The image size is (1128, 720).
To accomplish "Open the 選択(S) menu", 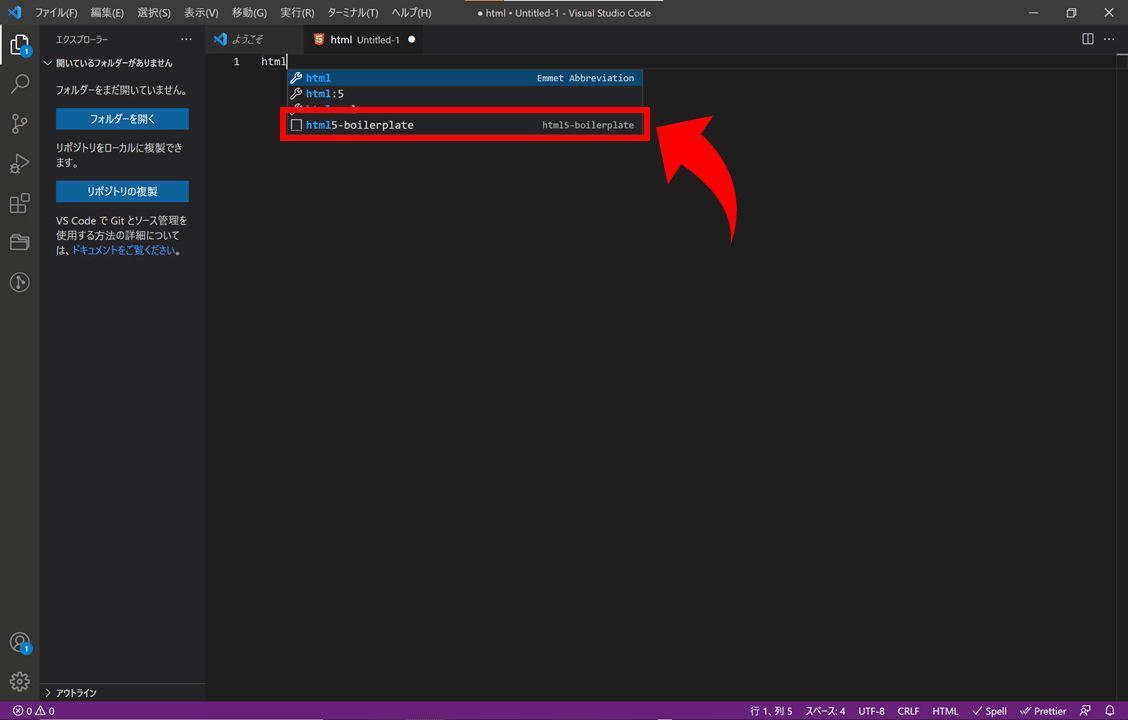I will click(x=154, y=13).
